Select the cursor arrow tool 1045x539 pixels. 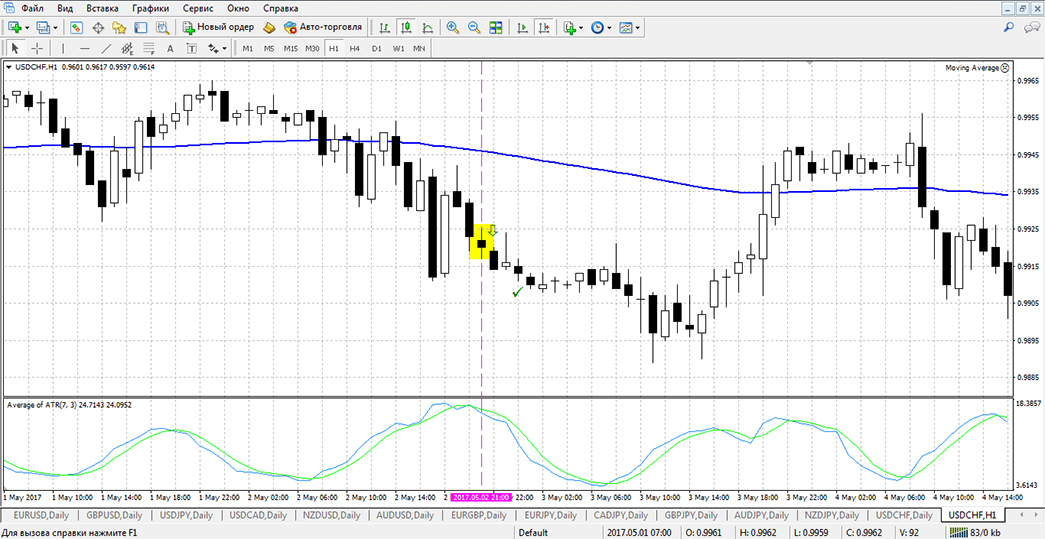[x=15, y=48]
